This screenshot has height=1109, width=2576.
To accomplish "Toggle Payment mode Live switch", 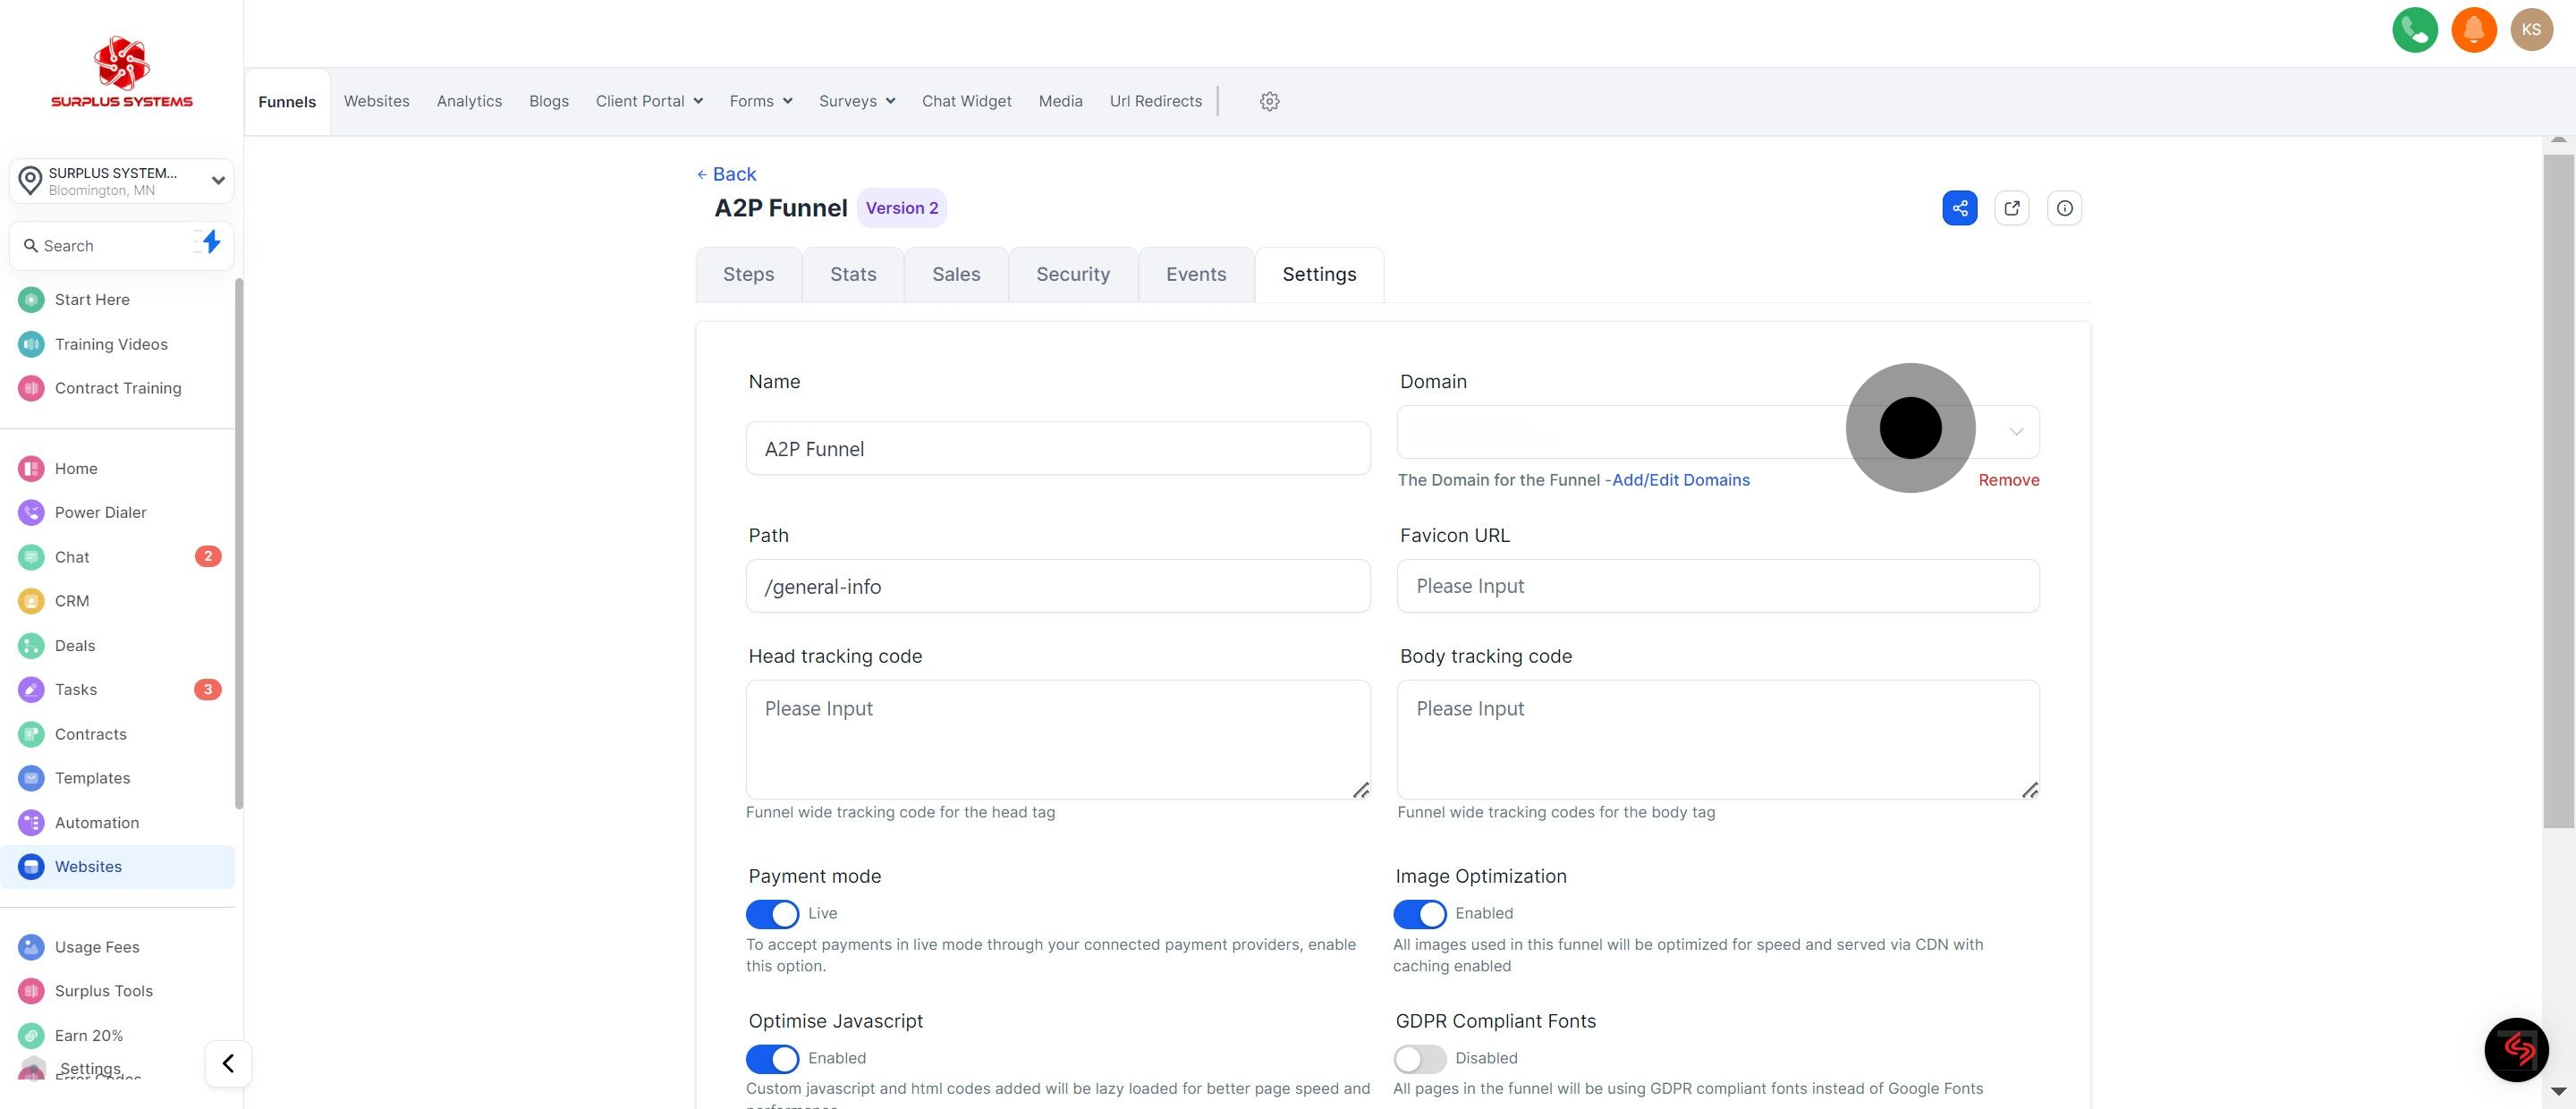I will pos(772,914).
